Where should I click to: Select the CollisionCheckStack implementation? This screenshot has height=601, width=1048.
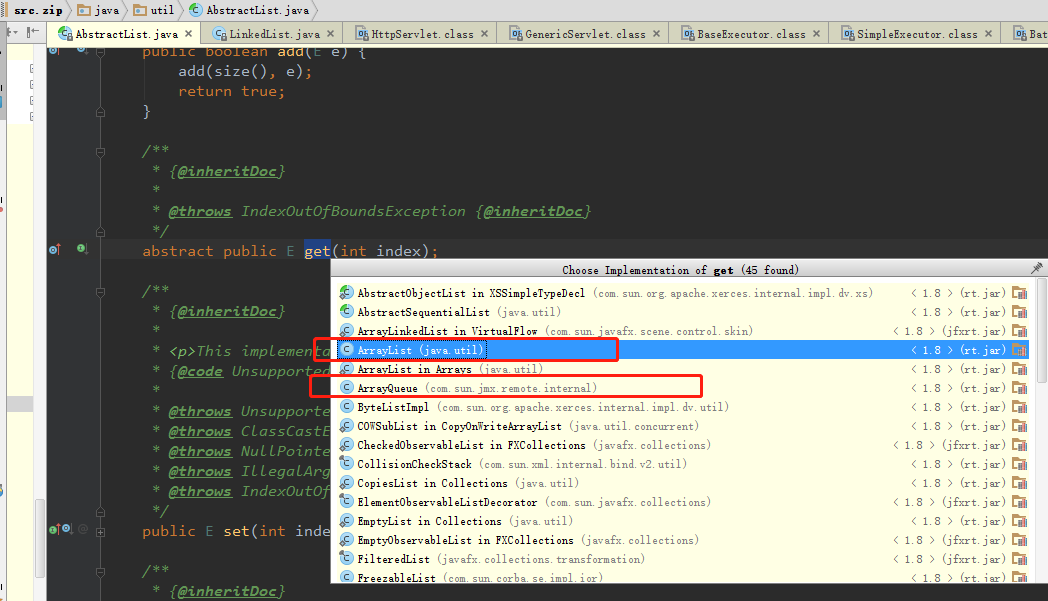682,464
